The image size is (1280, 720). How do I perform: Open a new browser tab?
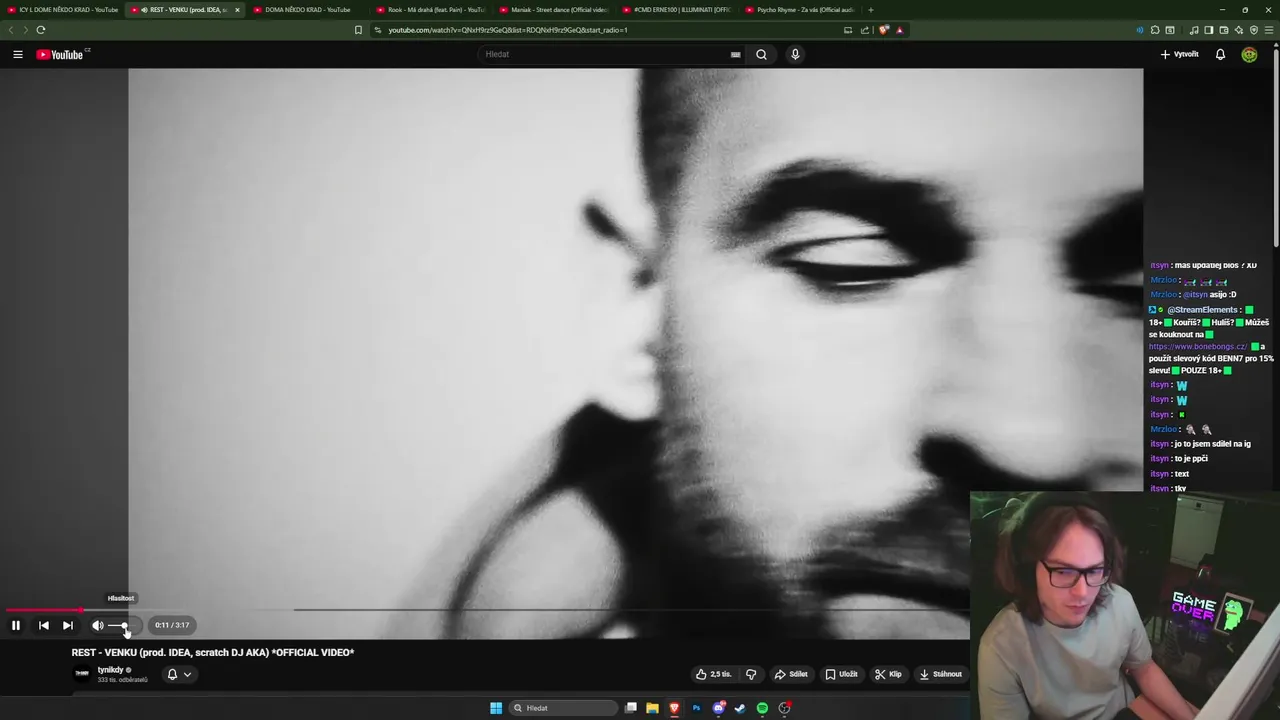tap(870, 10)
